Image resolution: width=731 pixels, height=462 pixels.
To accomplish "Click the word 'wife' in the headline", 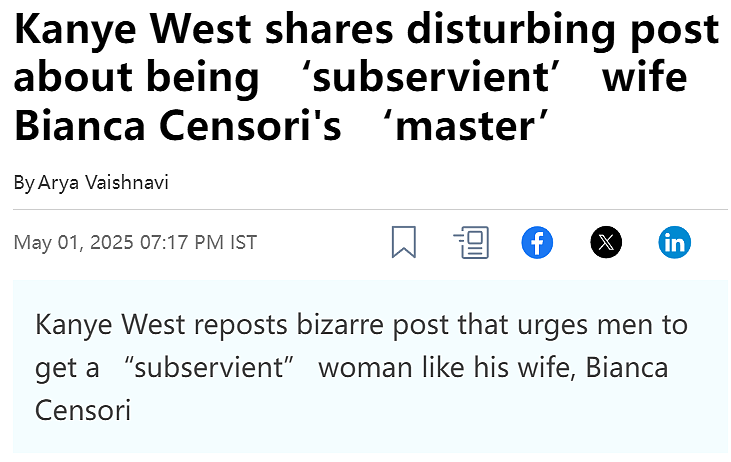I will point(644,77).
